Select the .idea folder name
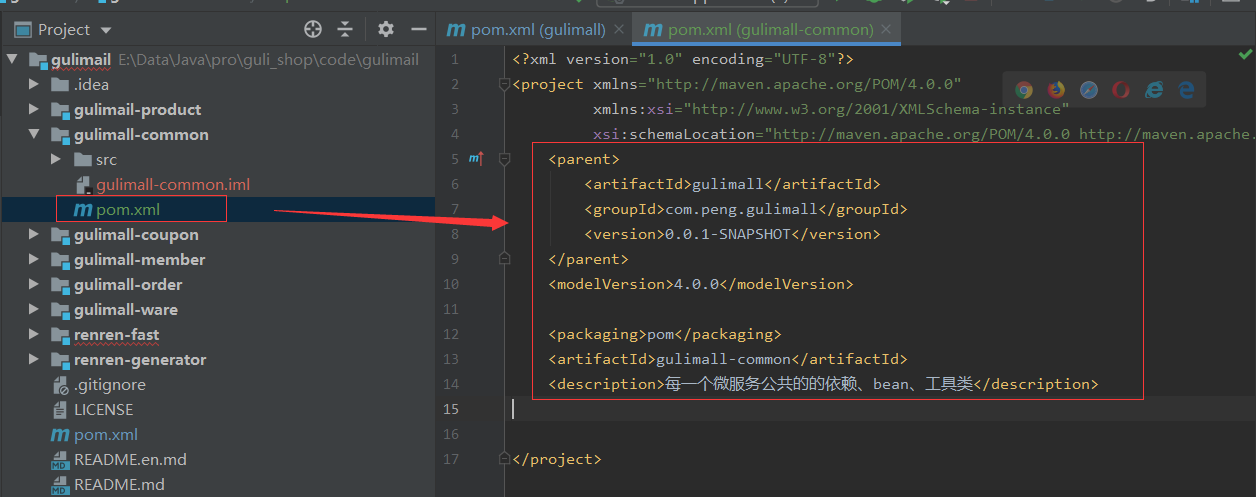1256x497 pixels. [91, 84]
